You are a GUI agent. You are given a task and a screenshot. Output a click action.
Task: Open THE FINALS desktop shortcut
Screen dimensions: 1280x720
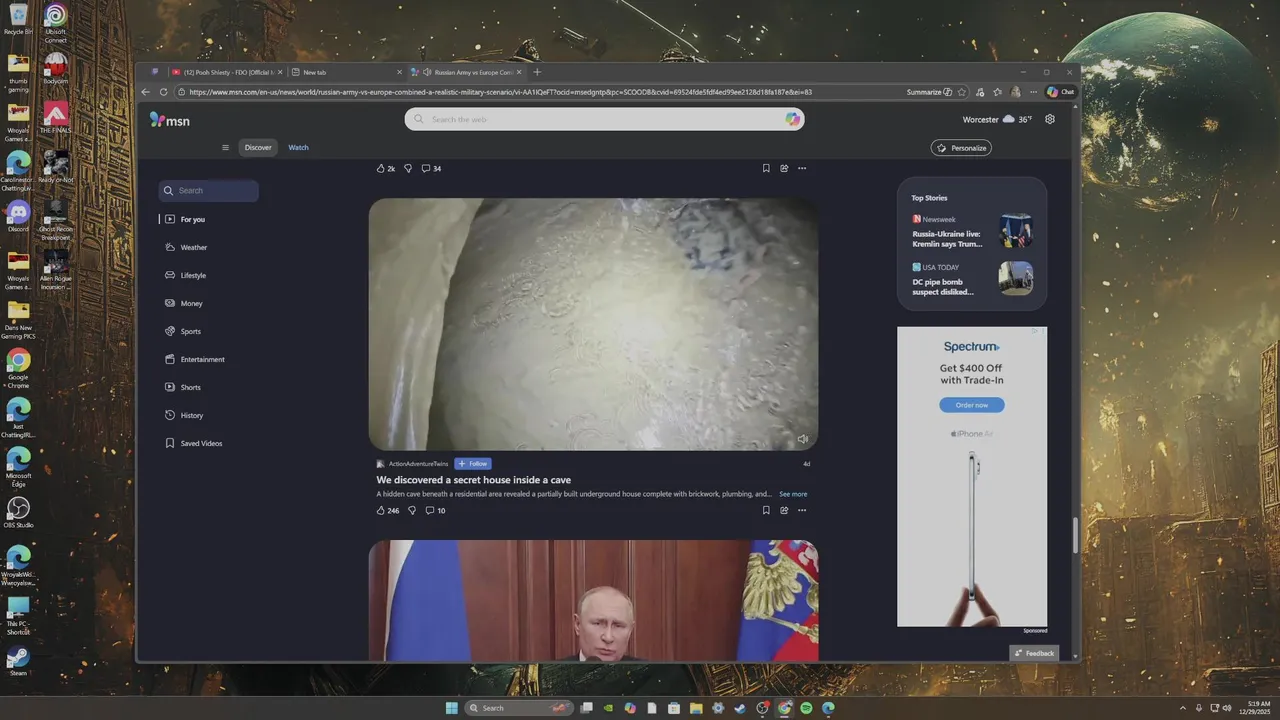(56, 116)
